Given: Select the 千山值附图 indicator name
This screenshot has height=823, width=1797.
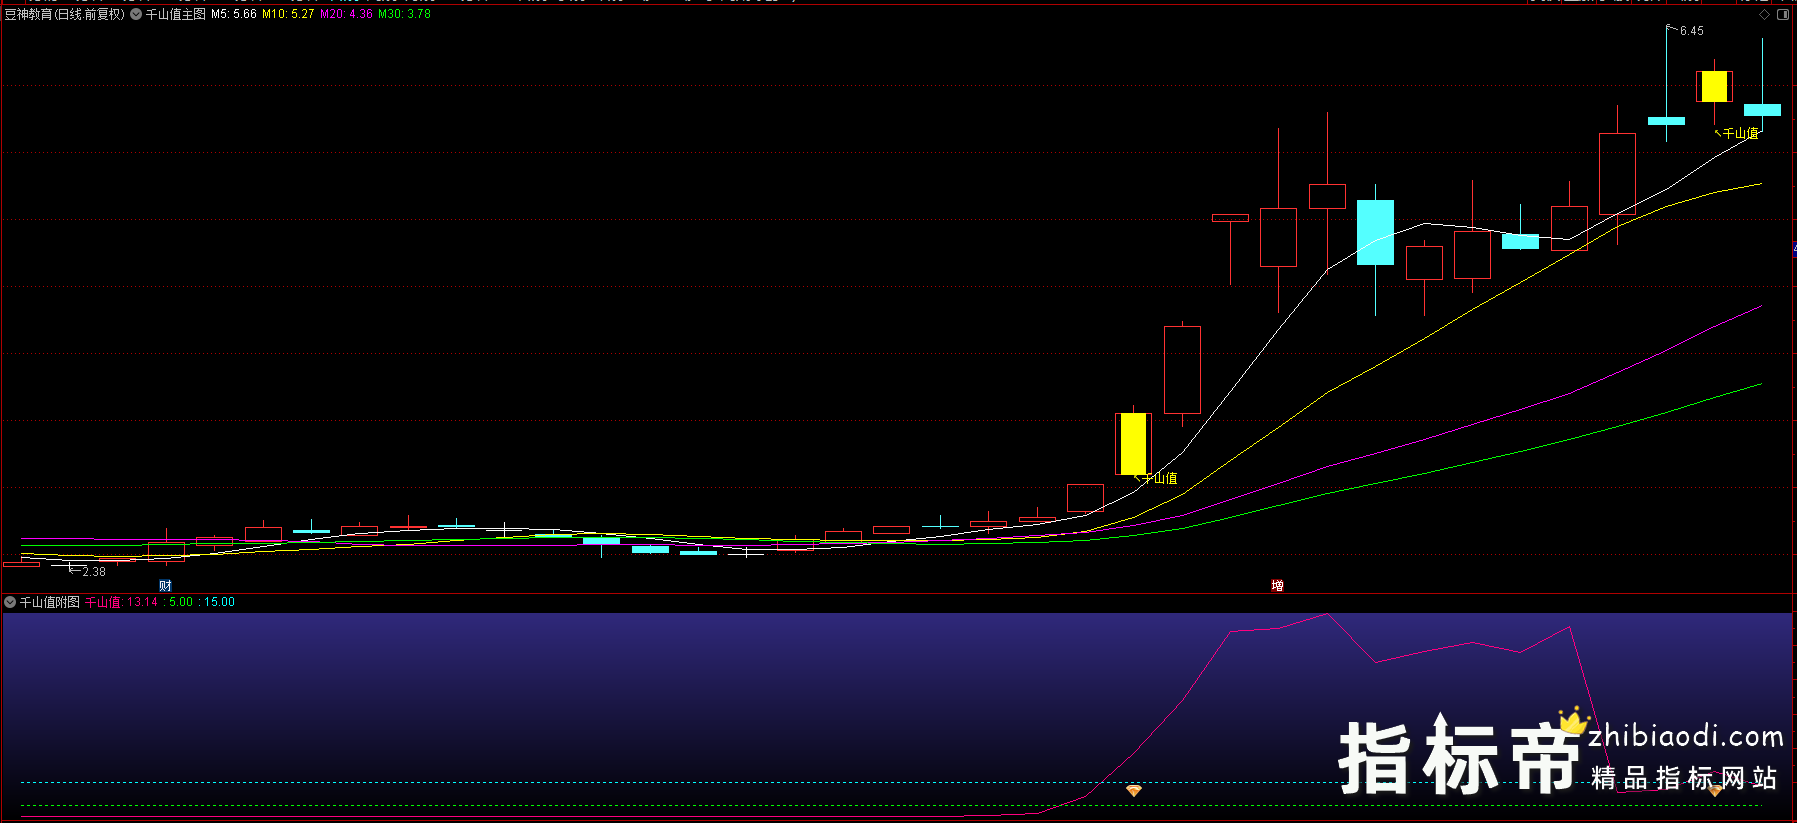Looking at the screenshot, I should pyautogui.click(x=50, y=602).
